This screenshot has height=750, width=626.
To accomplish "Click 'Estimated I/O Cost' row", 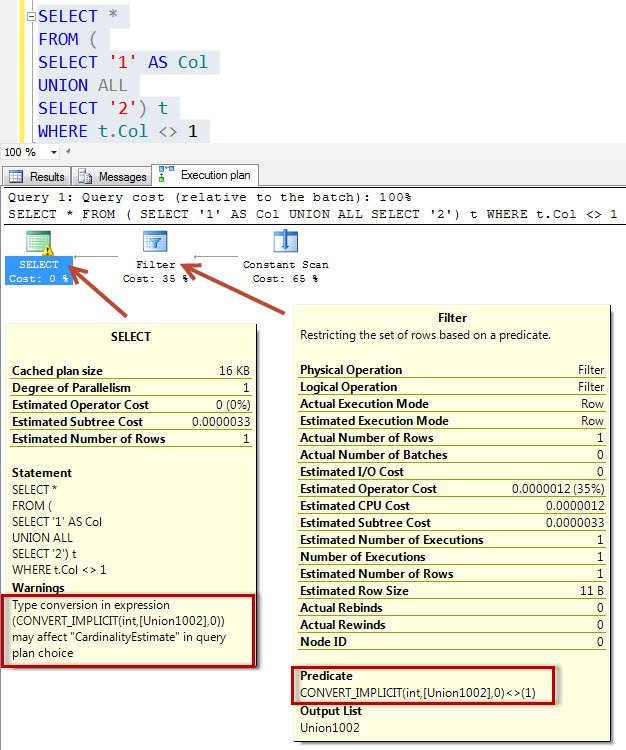I will 452,472.
